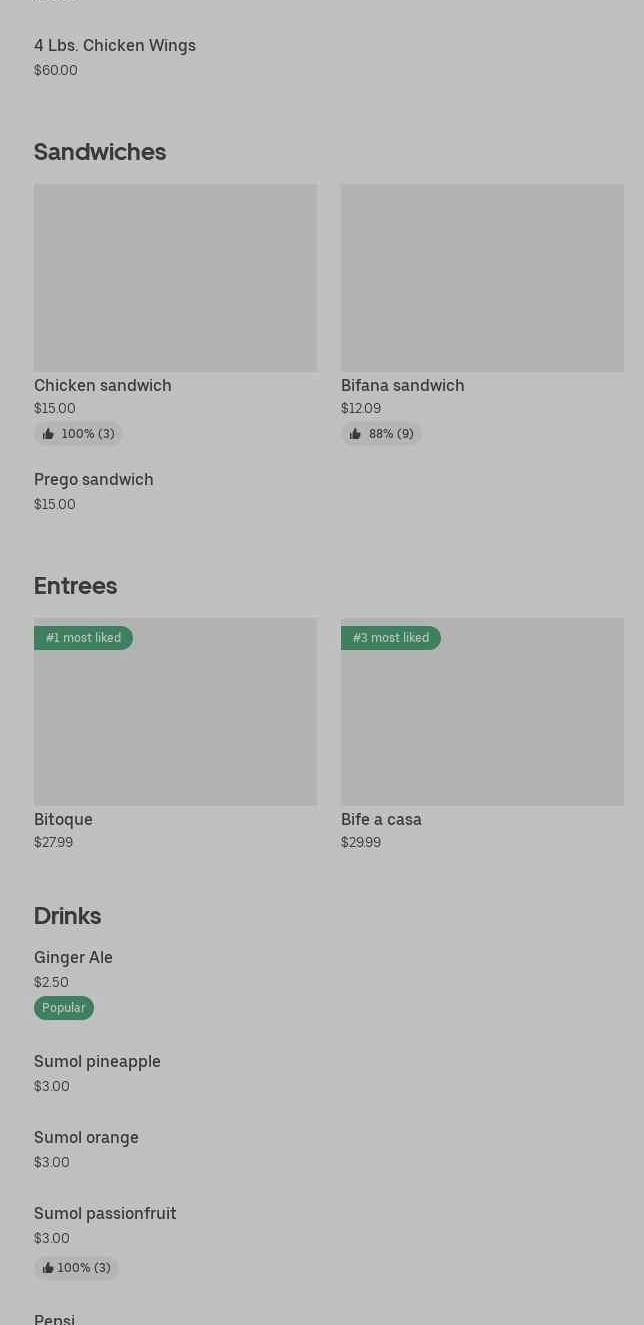
Task: Click the Entrees section heading
Action: (76, 586)
